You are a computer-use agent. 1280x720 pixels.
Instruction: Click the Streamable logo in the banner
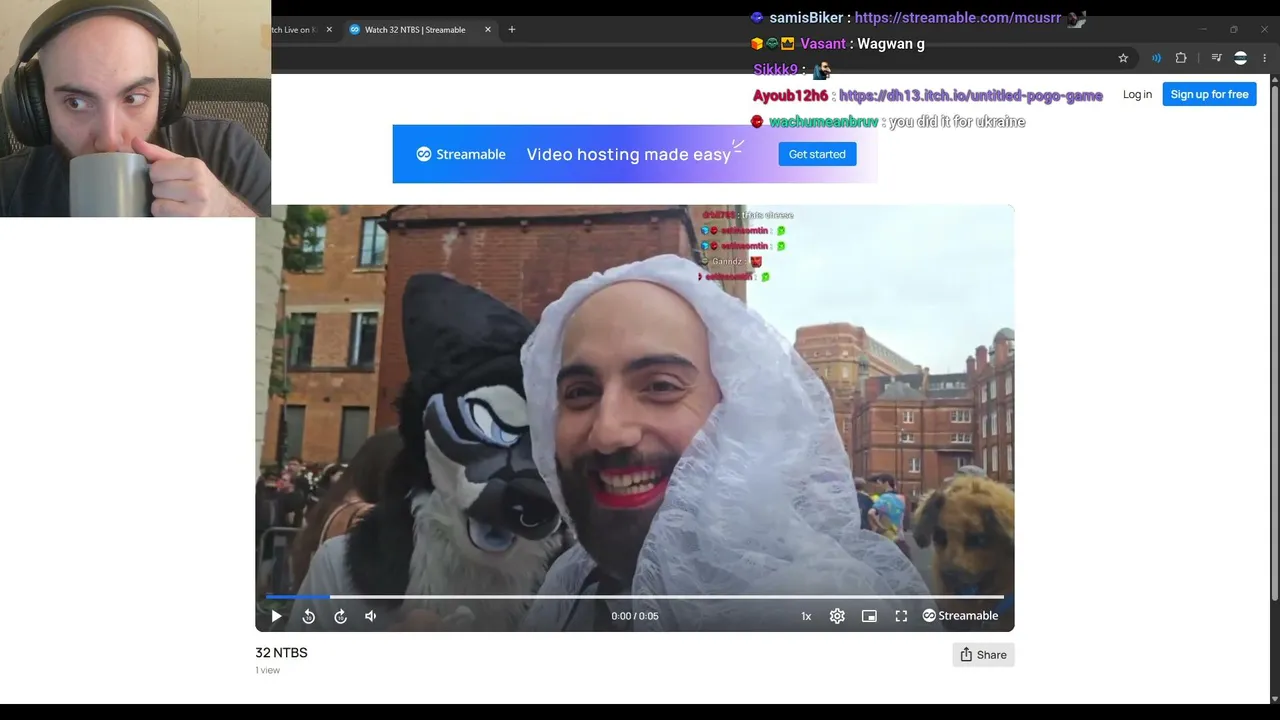461,154
